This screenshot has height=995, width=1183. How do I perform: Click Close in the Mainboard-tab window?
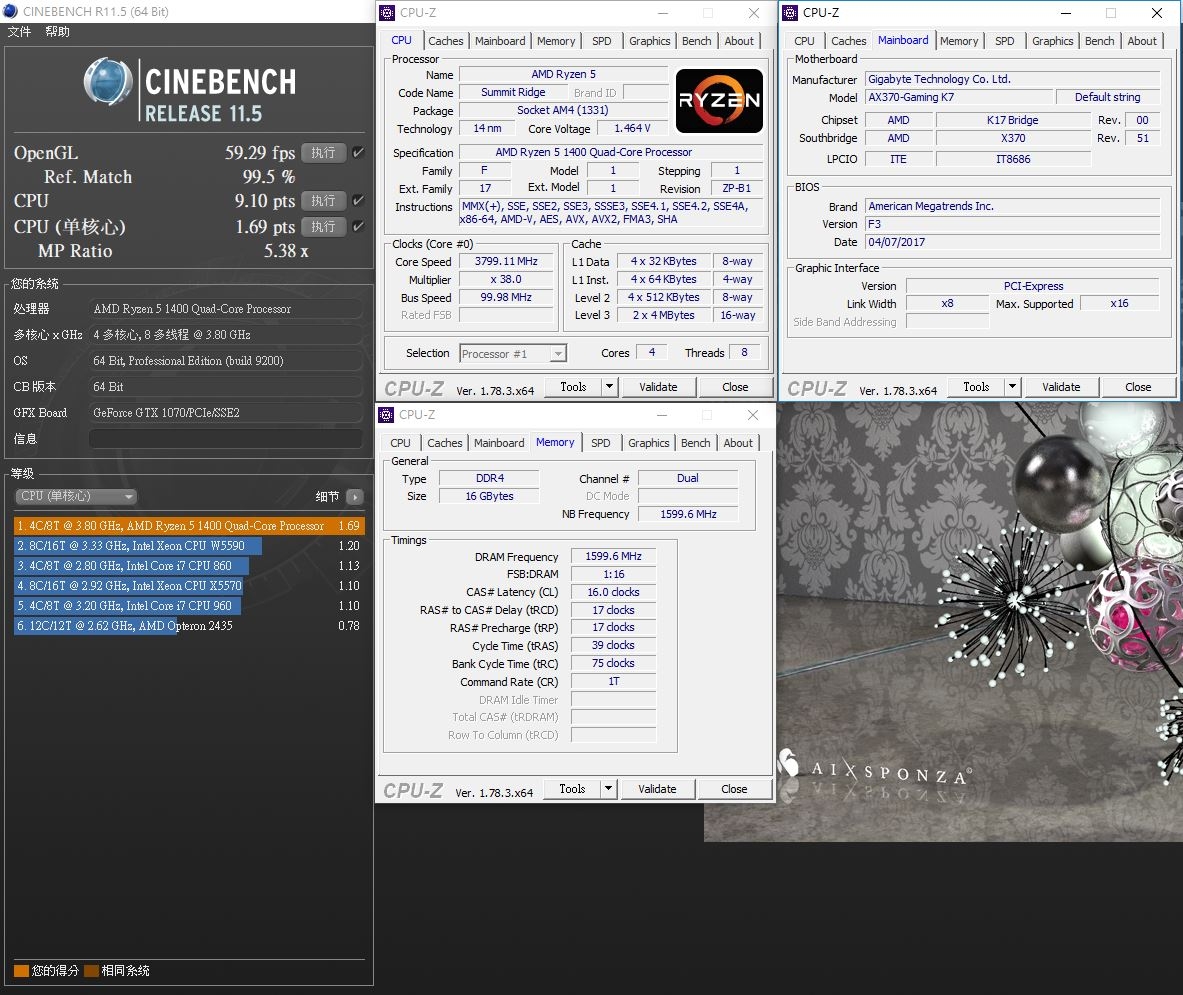(x=1138, y=387)
